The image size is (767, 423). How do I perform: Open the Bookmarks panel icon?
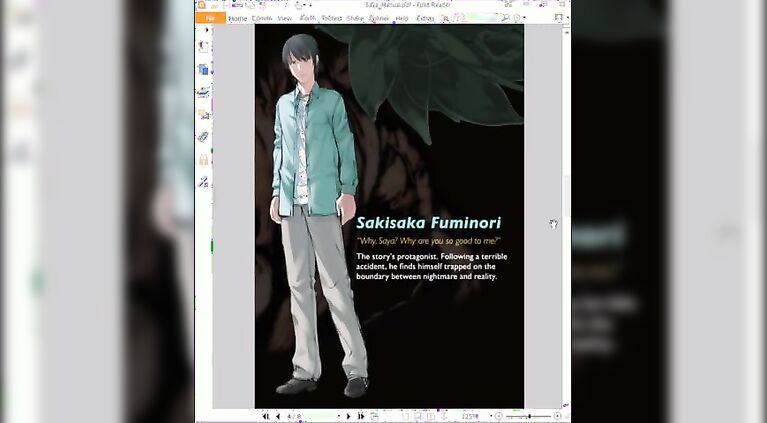[203, 47]
